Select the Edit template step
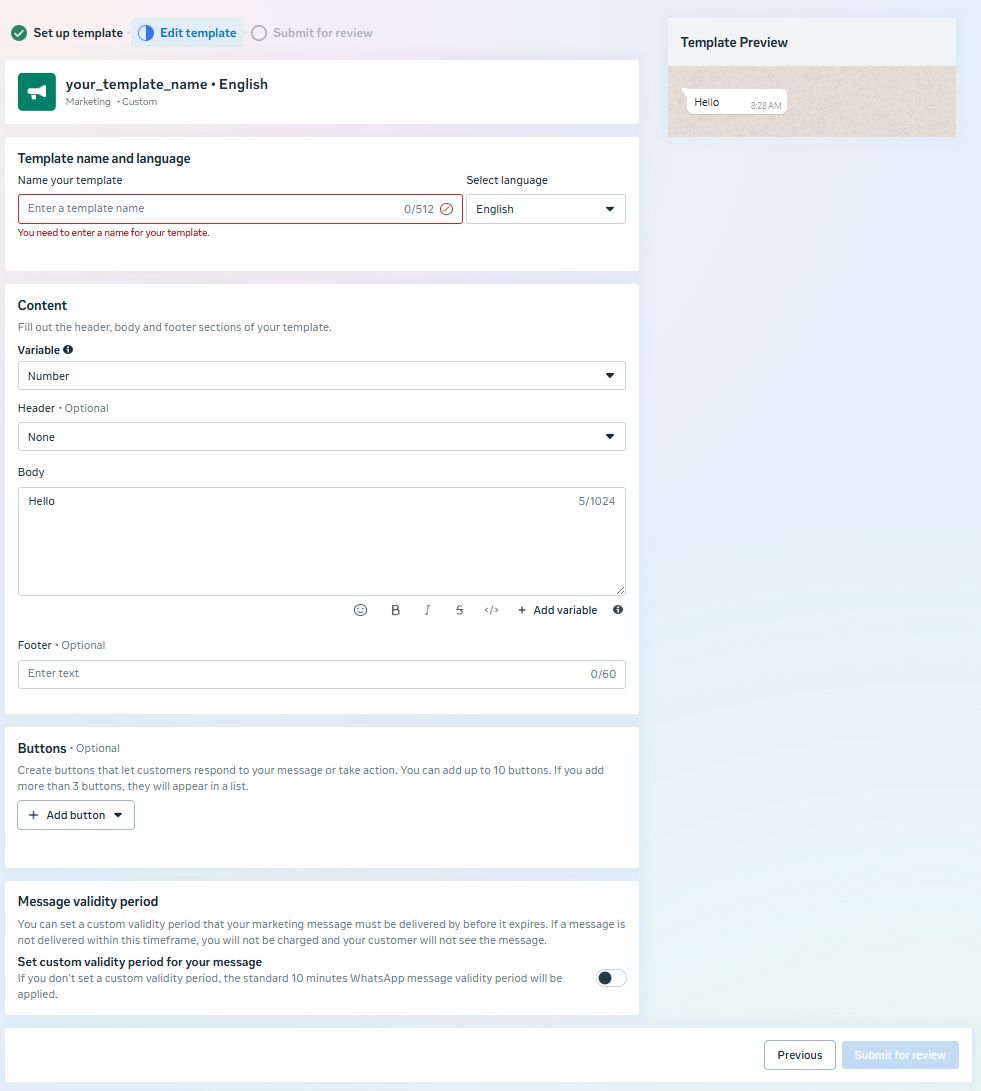981x1091 pixels. 188,33
